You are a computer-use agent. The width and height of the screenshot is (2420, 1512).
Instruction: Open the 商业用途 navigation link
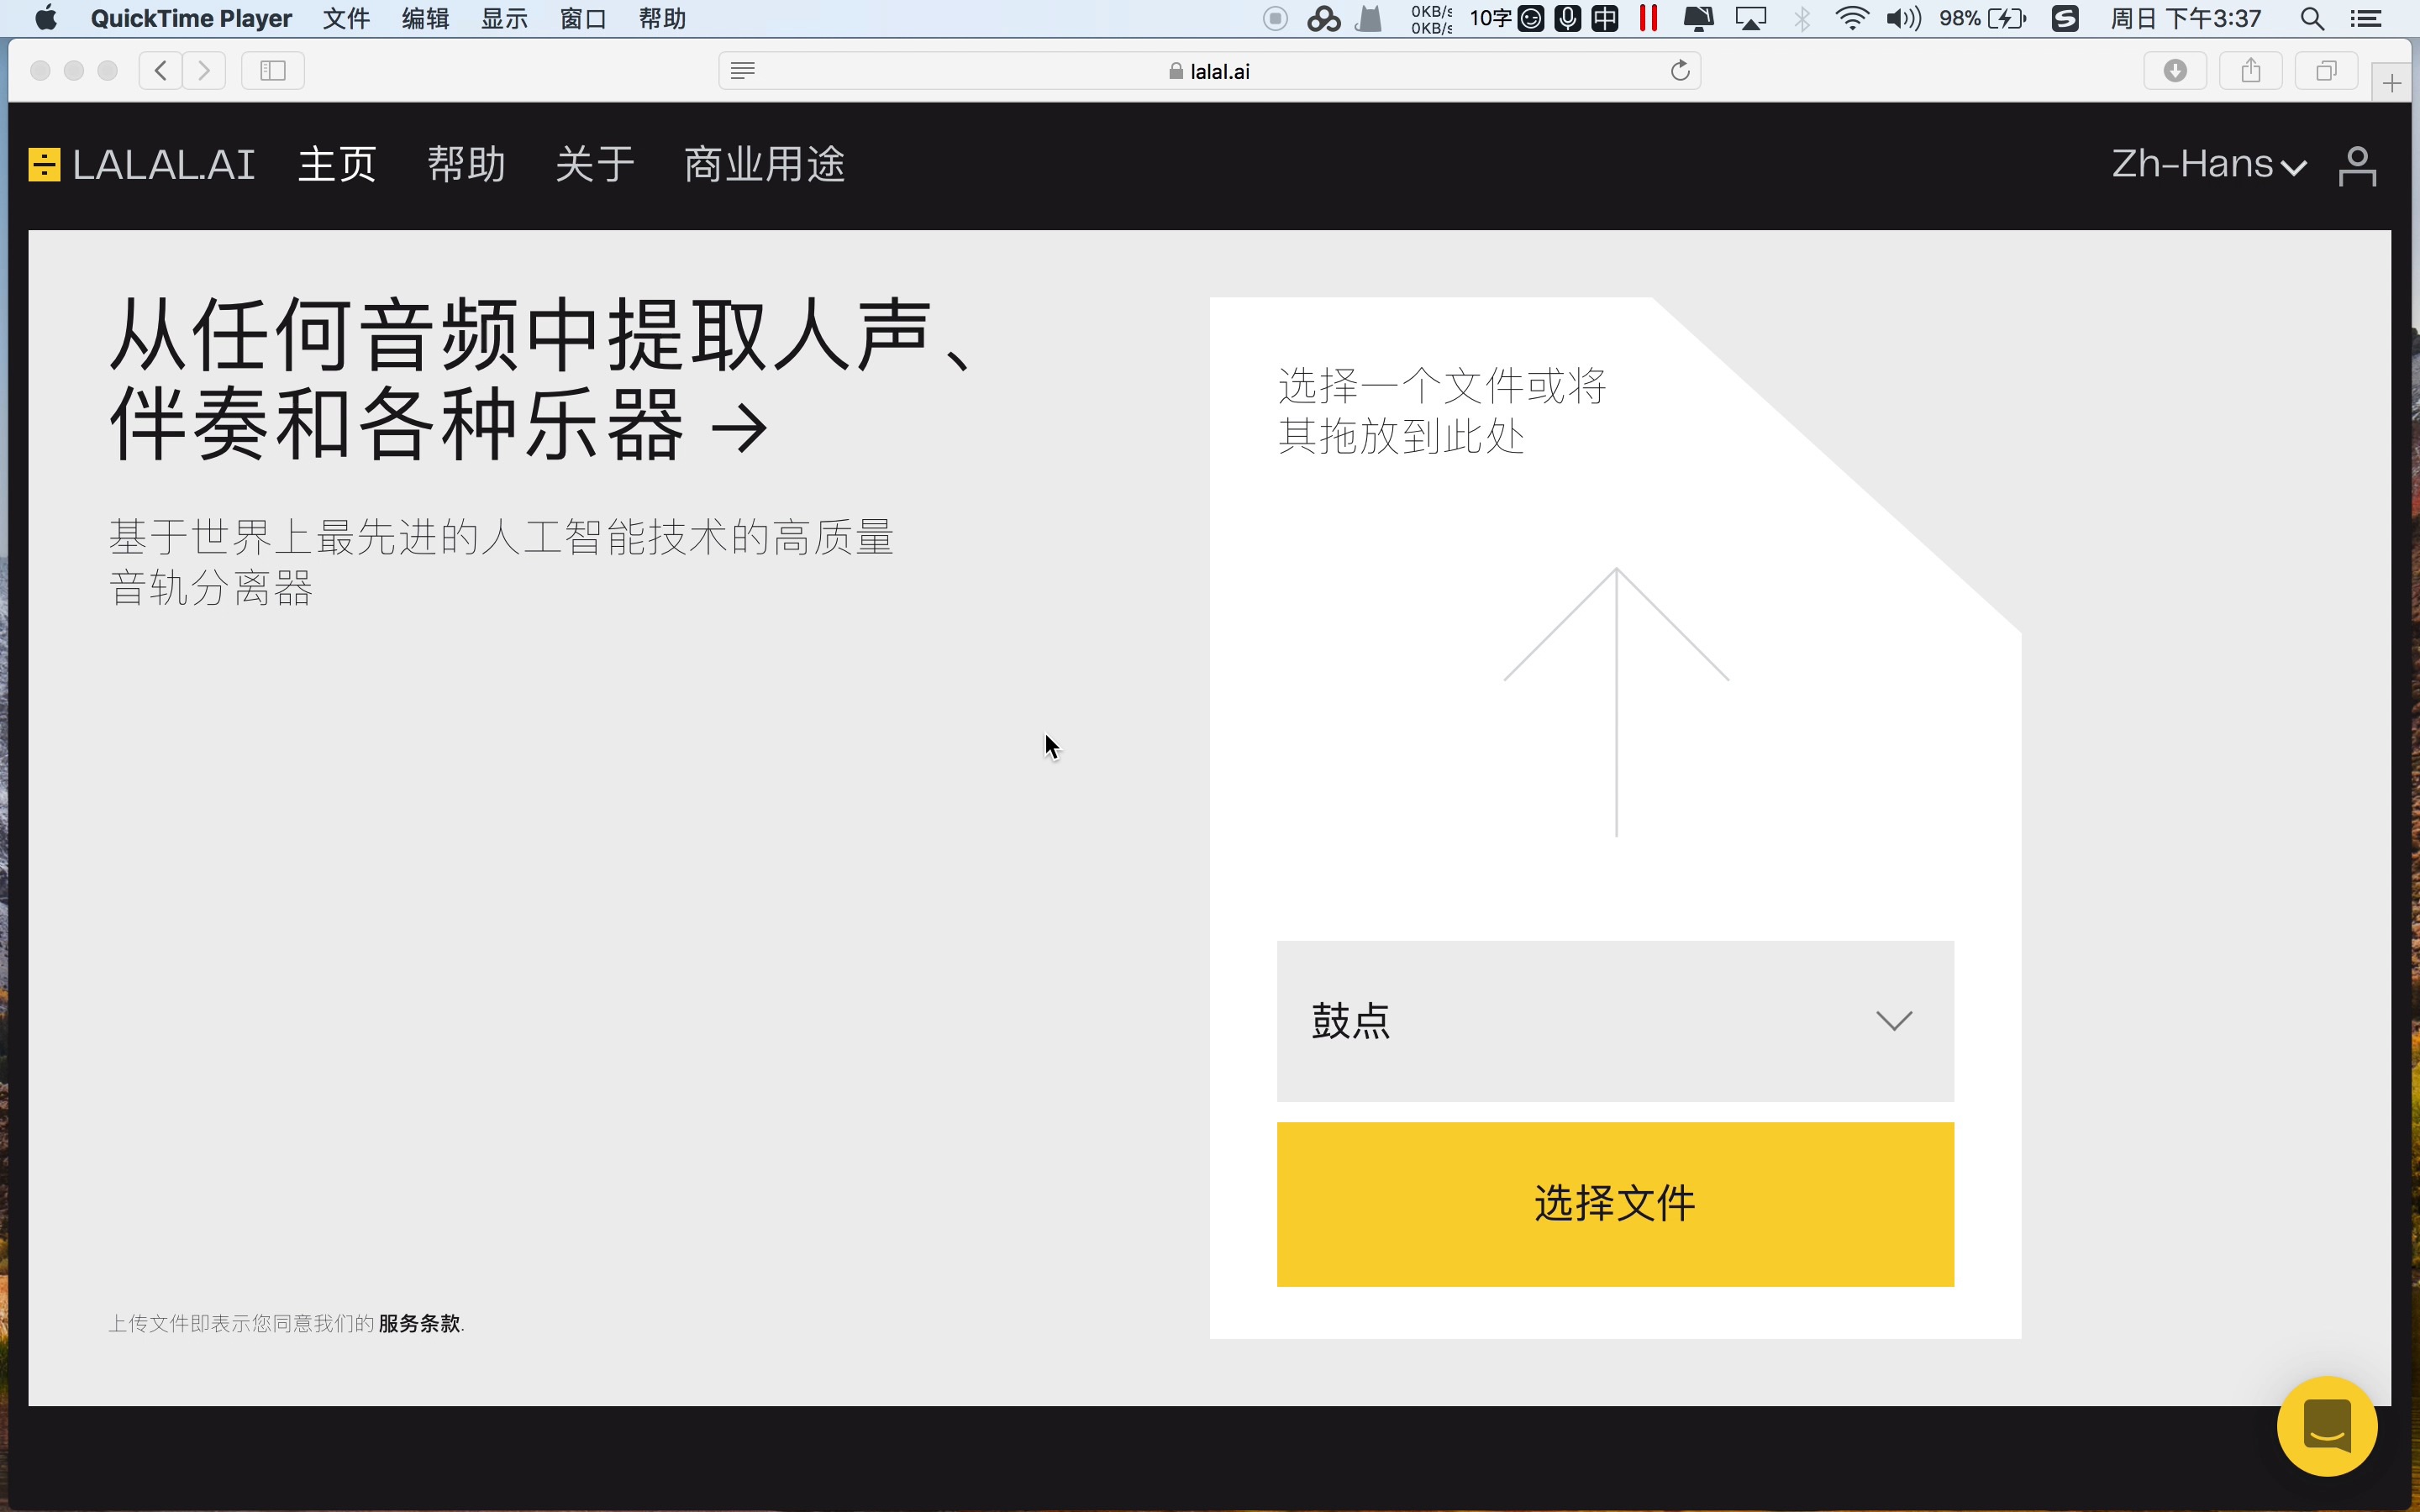click(x=765, y=164)
